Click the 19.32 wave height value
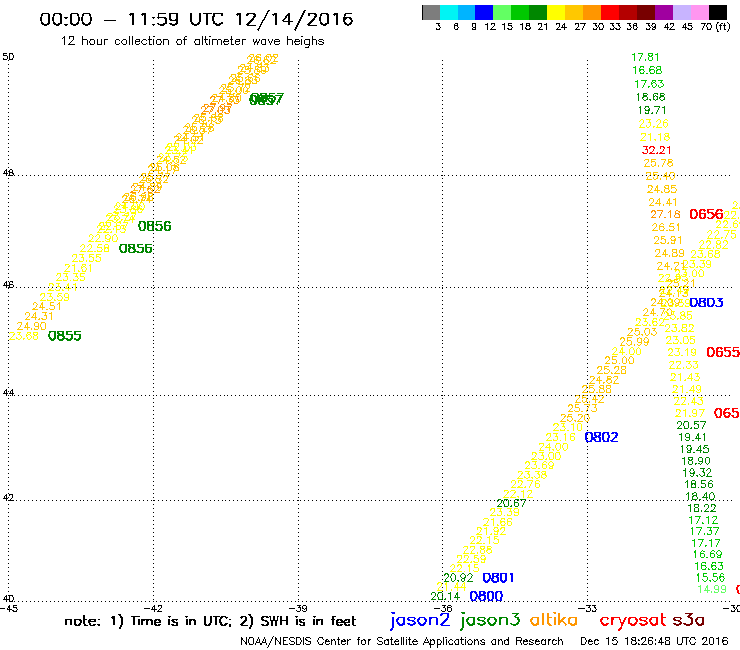The height and width of the screenshot is (650, 740). (697, 473)
